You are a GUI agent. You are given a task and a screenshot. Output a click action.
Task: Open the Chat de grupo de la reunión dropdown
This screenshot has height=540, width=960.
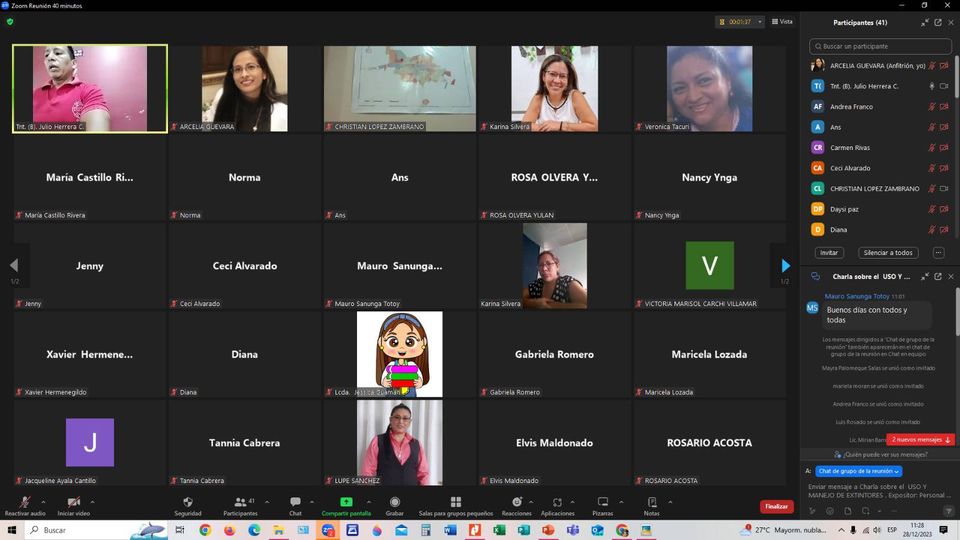859,471
